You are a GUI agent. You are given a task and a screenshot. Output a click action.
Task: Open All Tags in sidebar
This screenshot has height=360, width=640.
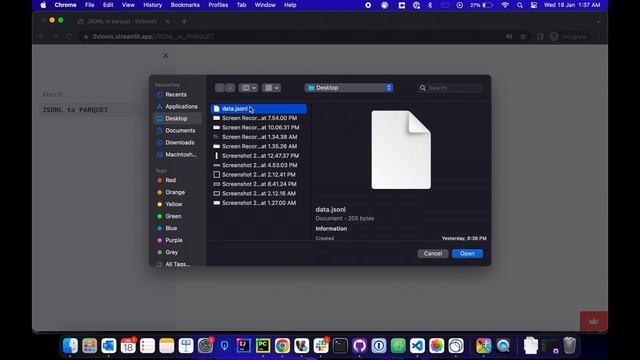point(176,264)
